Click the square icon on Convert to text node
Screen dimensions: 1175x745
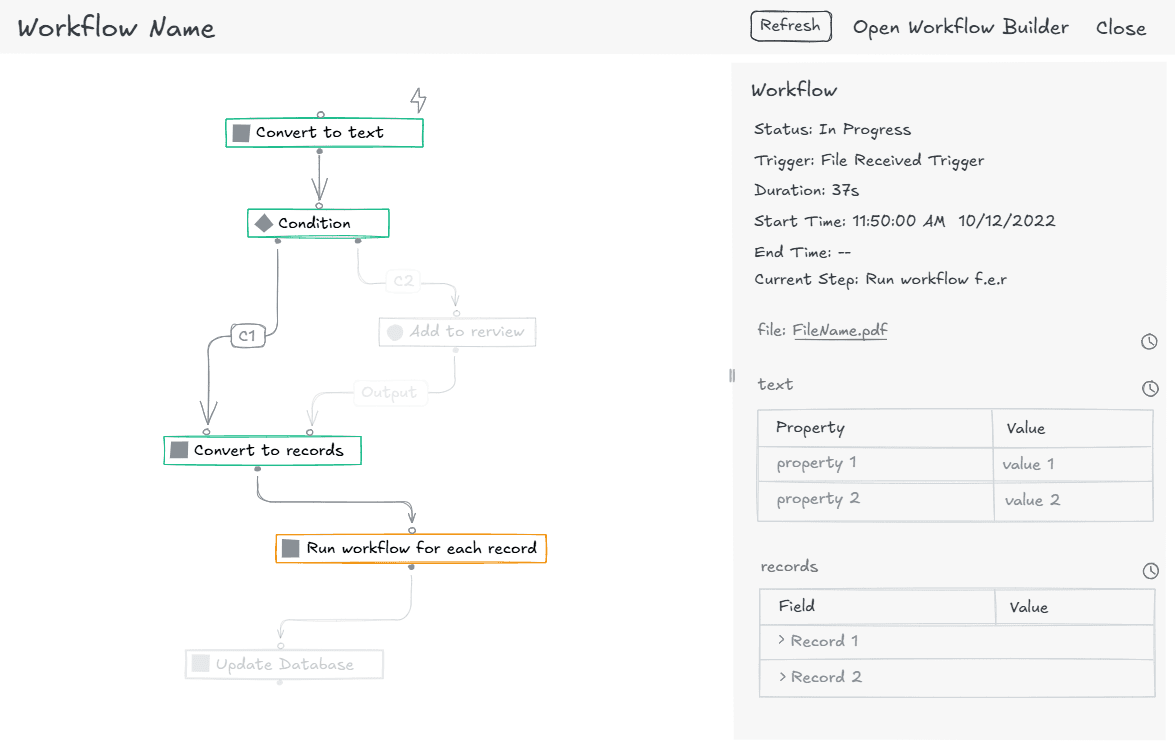tap(241, 133)
